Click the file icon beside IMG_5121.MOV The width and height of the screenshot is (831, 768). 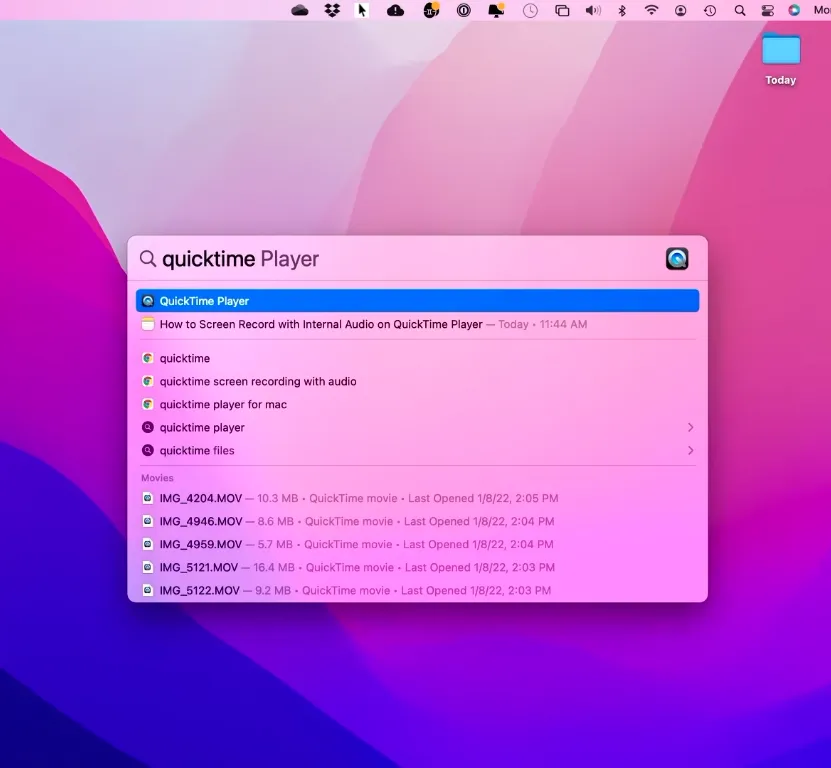pyautogui.click(x=148, y=567)
